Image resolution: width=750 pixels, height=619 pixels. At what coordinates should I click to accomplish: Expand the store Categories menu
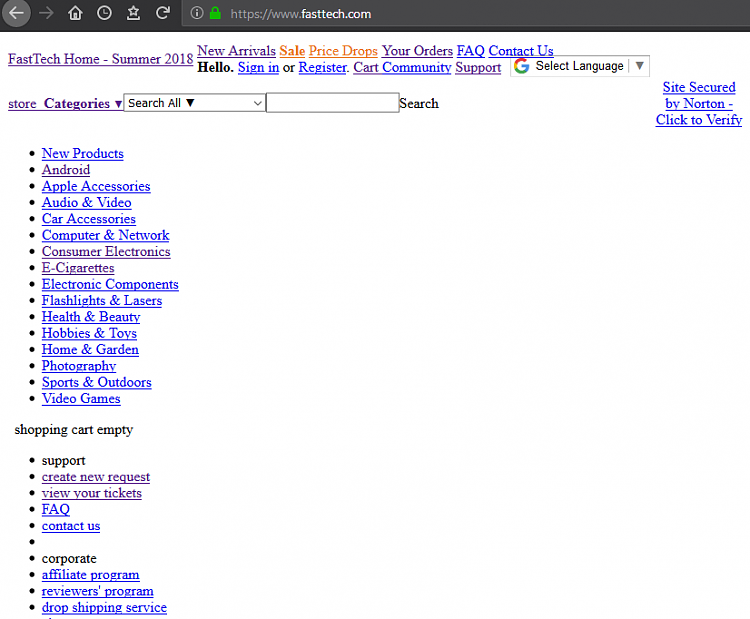65,103
